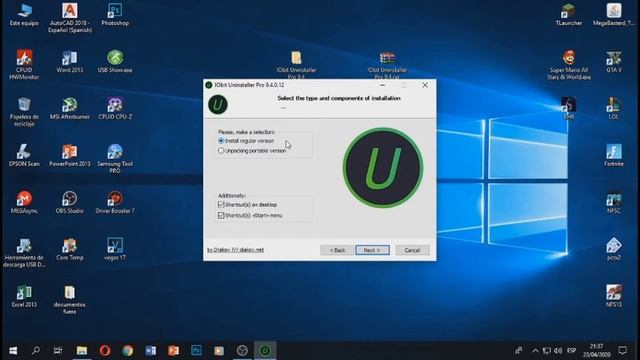Cancel the installation

412,250
